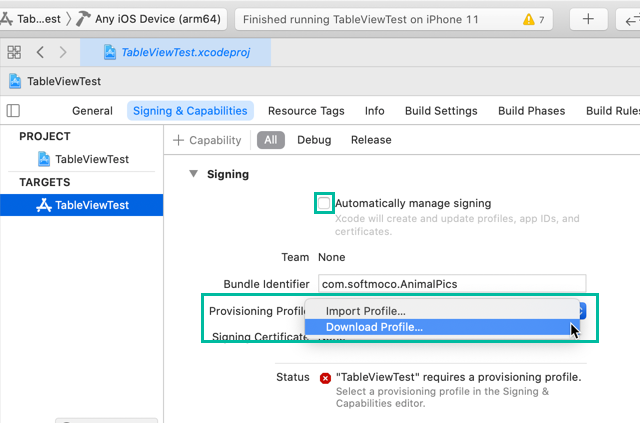Open the Build Phases tab
Image resolution: width=640 pixels, height=423 pixels.
(x=531, y=111)
